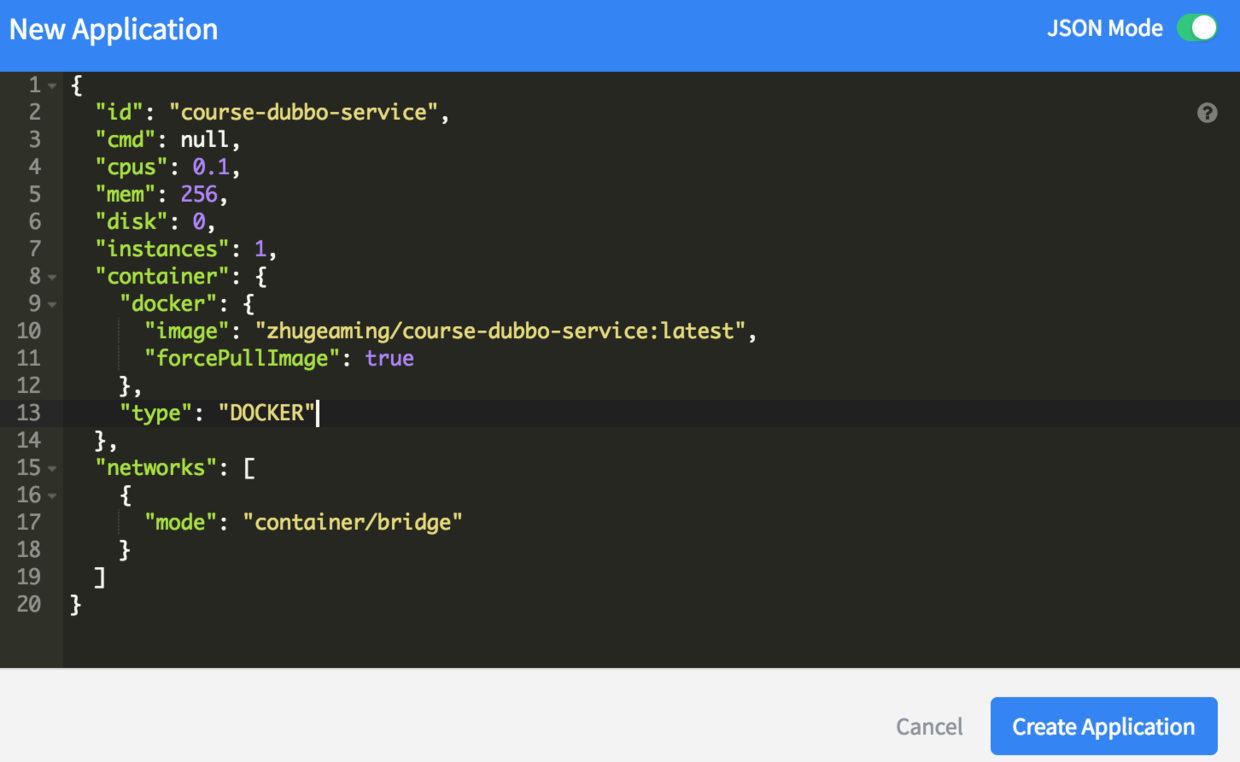
Task: Click the Create Application button
Action: (x=1104, y=726)
